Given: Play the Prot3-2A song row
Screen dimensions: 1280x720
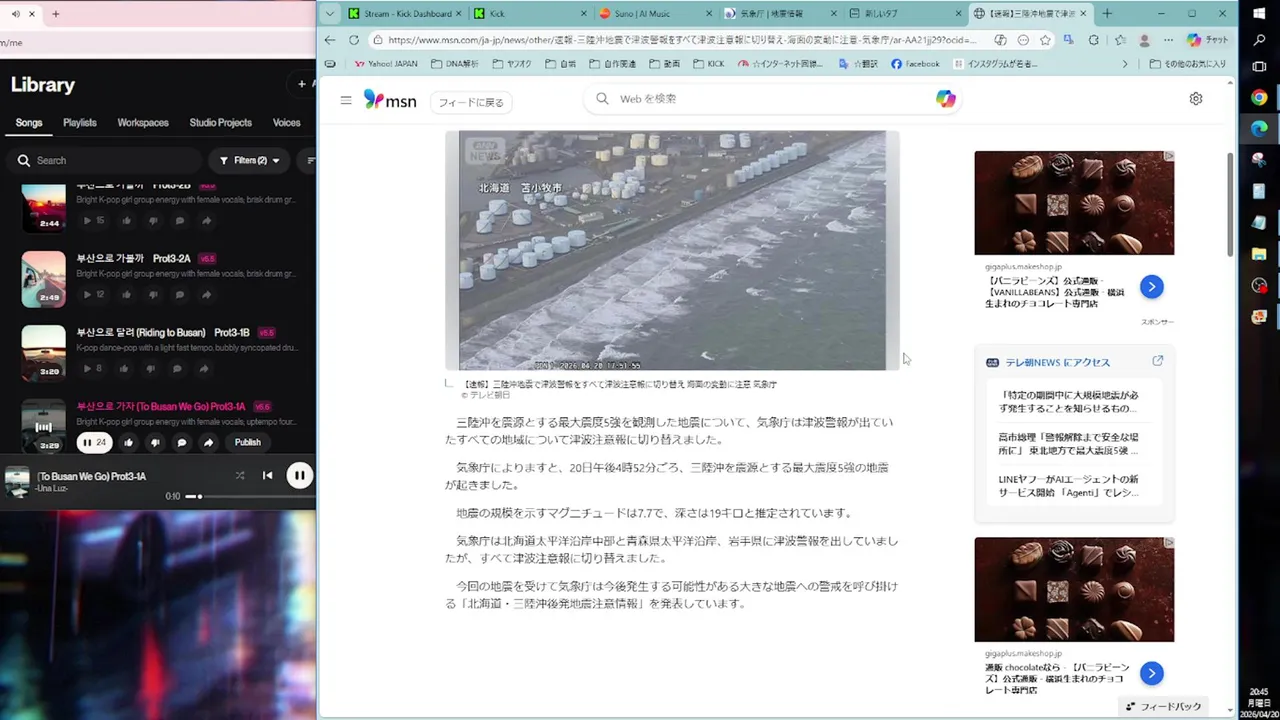Looking at the screenshot, I should pyautogui.click(x=94, y=294).
